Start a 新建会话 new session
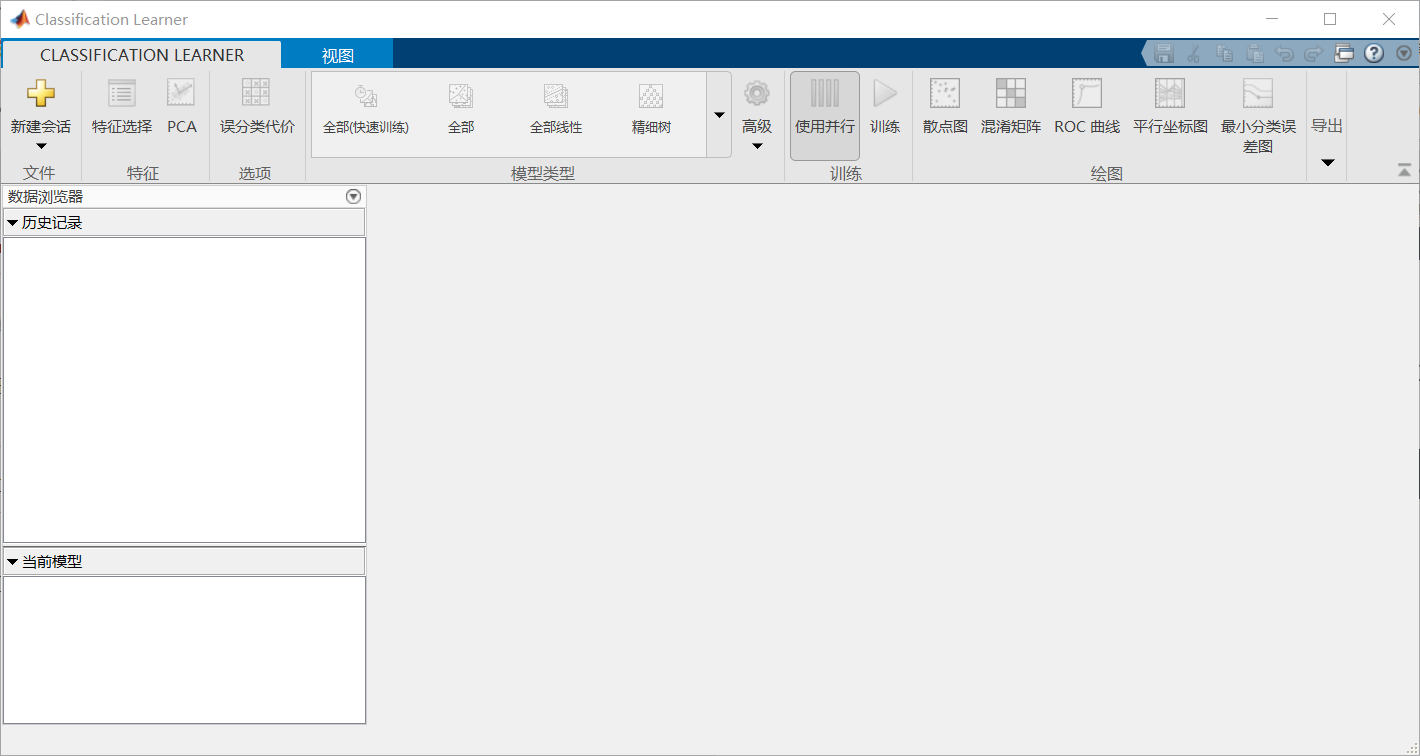 pyautogui.click(x=41, y=110)
